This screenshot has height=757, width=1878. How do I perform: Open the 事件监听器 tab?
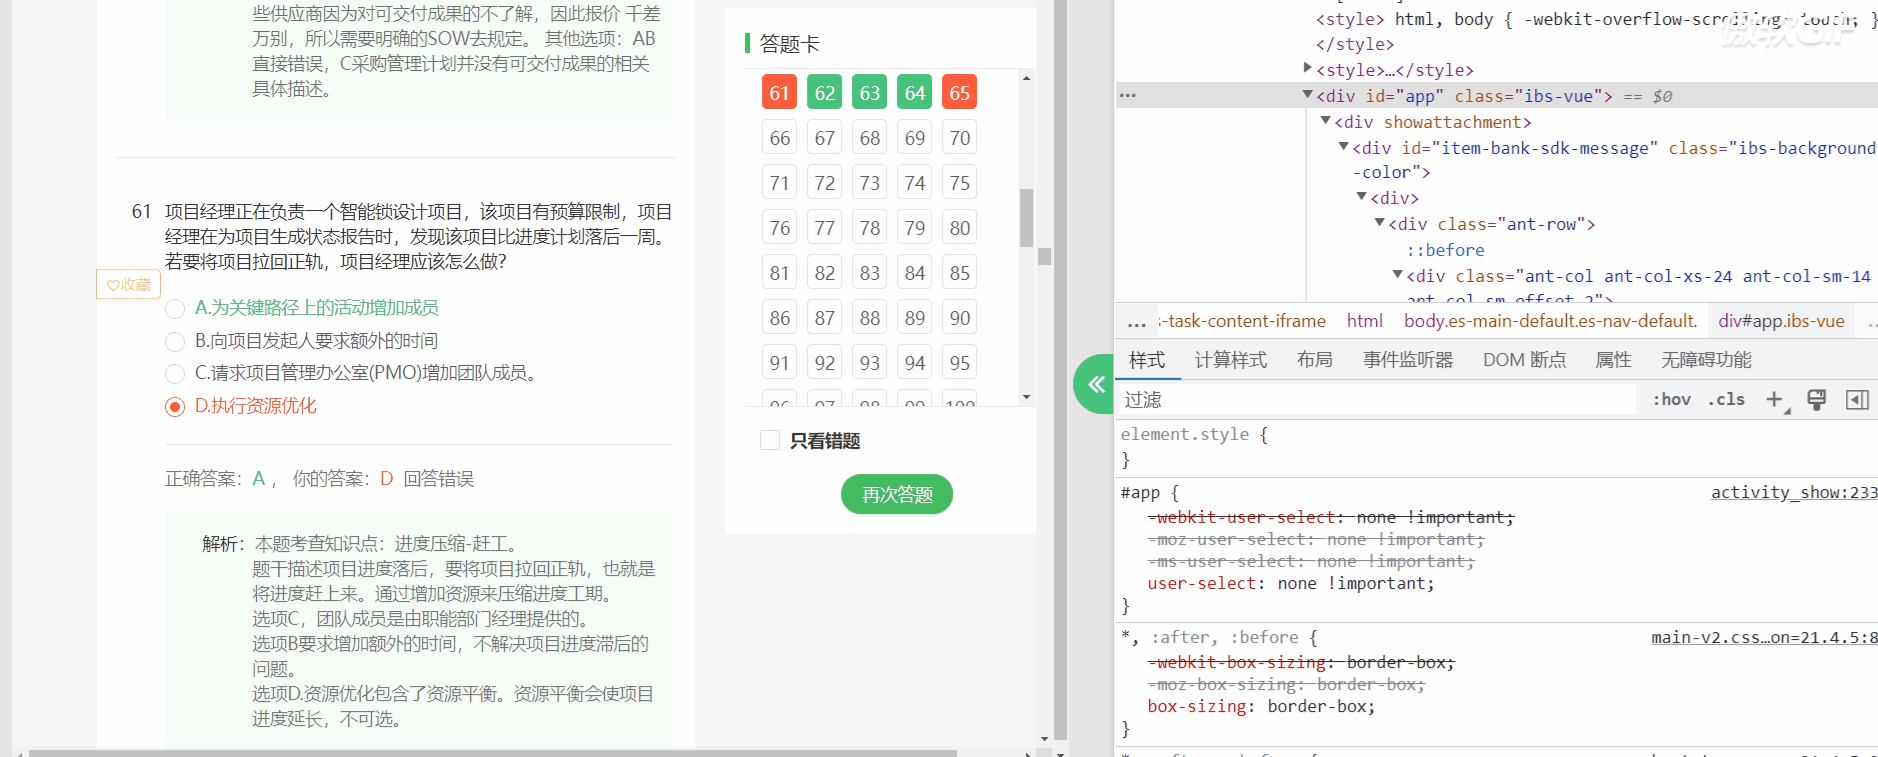click(x=1408, y=360)
